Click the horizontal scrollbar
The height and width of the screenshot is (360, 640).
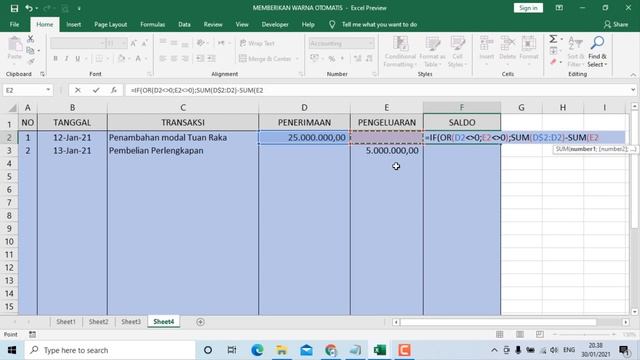pyautogui.click(x=498, y=322)
